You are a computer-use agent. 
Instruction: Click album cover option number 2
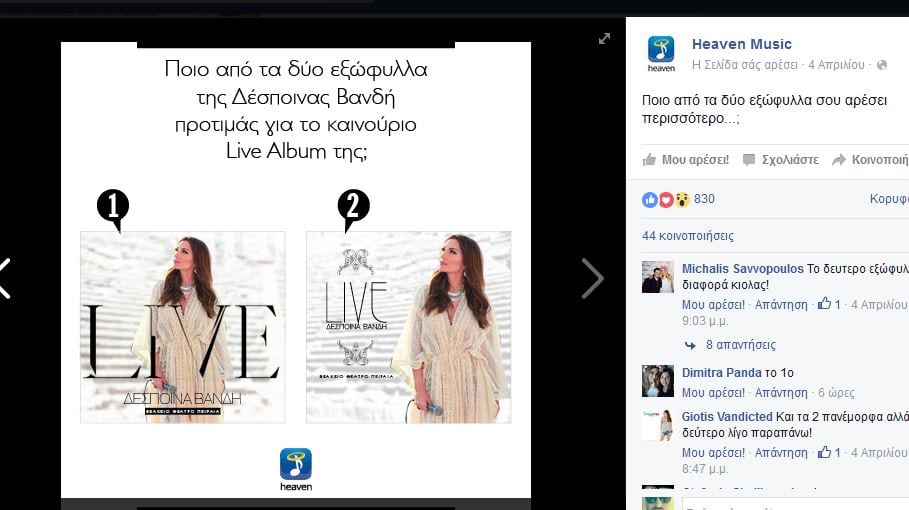point(409,327)
